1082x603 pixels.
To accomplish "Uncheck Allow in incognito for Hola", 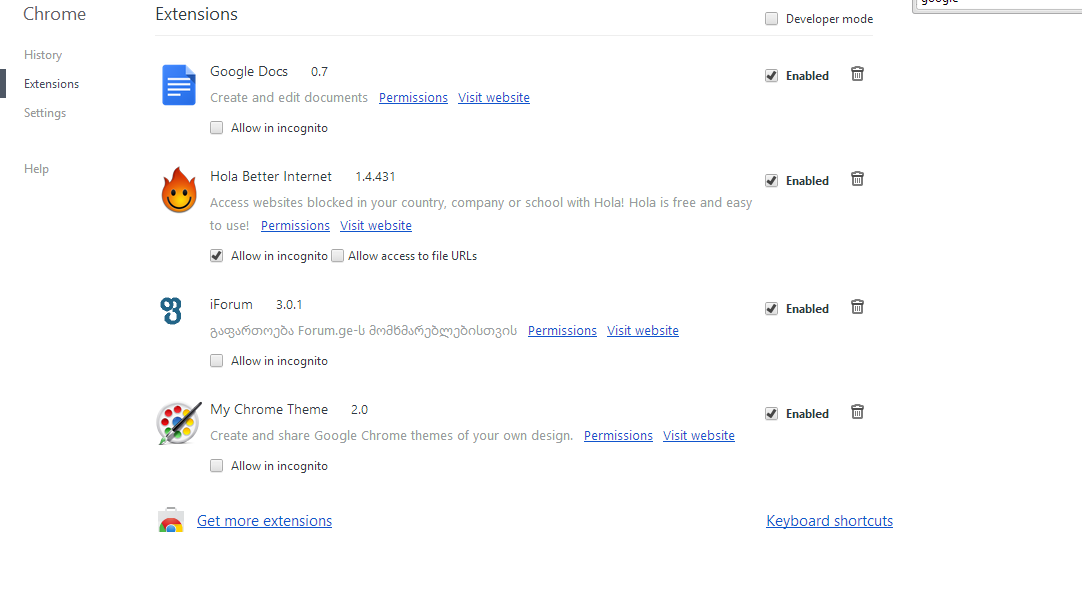I will [217, 256].
